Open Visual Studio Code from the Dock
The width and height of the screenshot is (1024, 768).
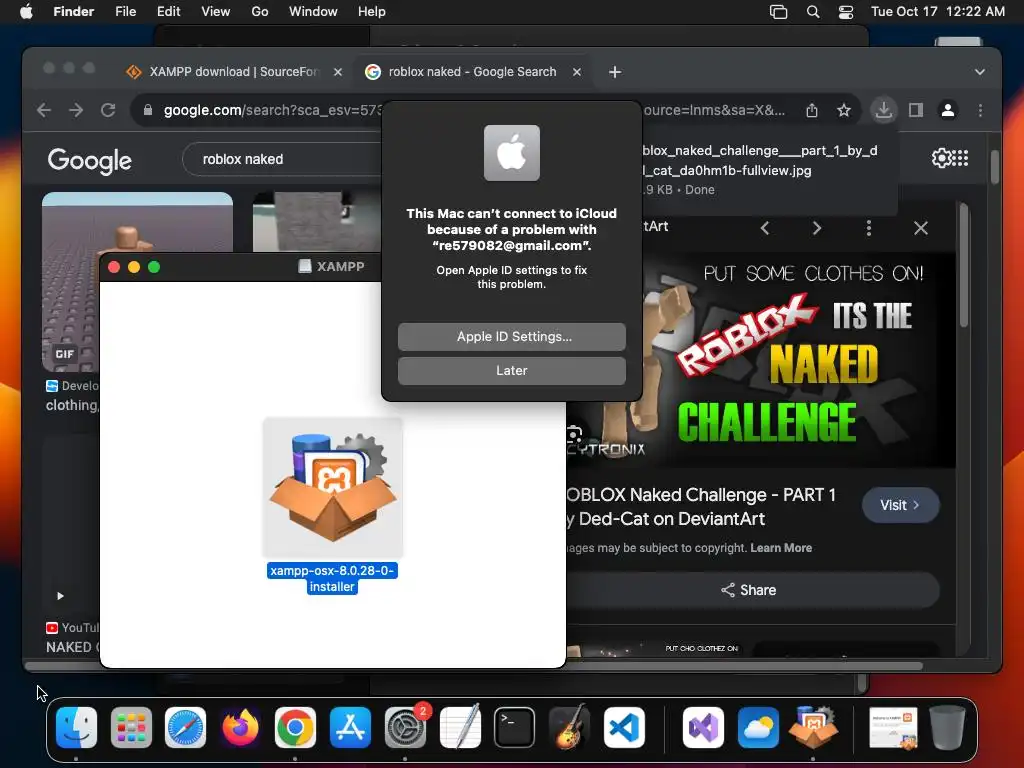624,727
